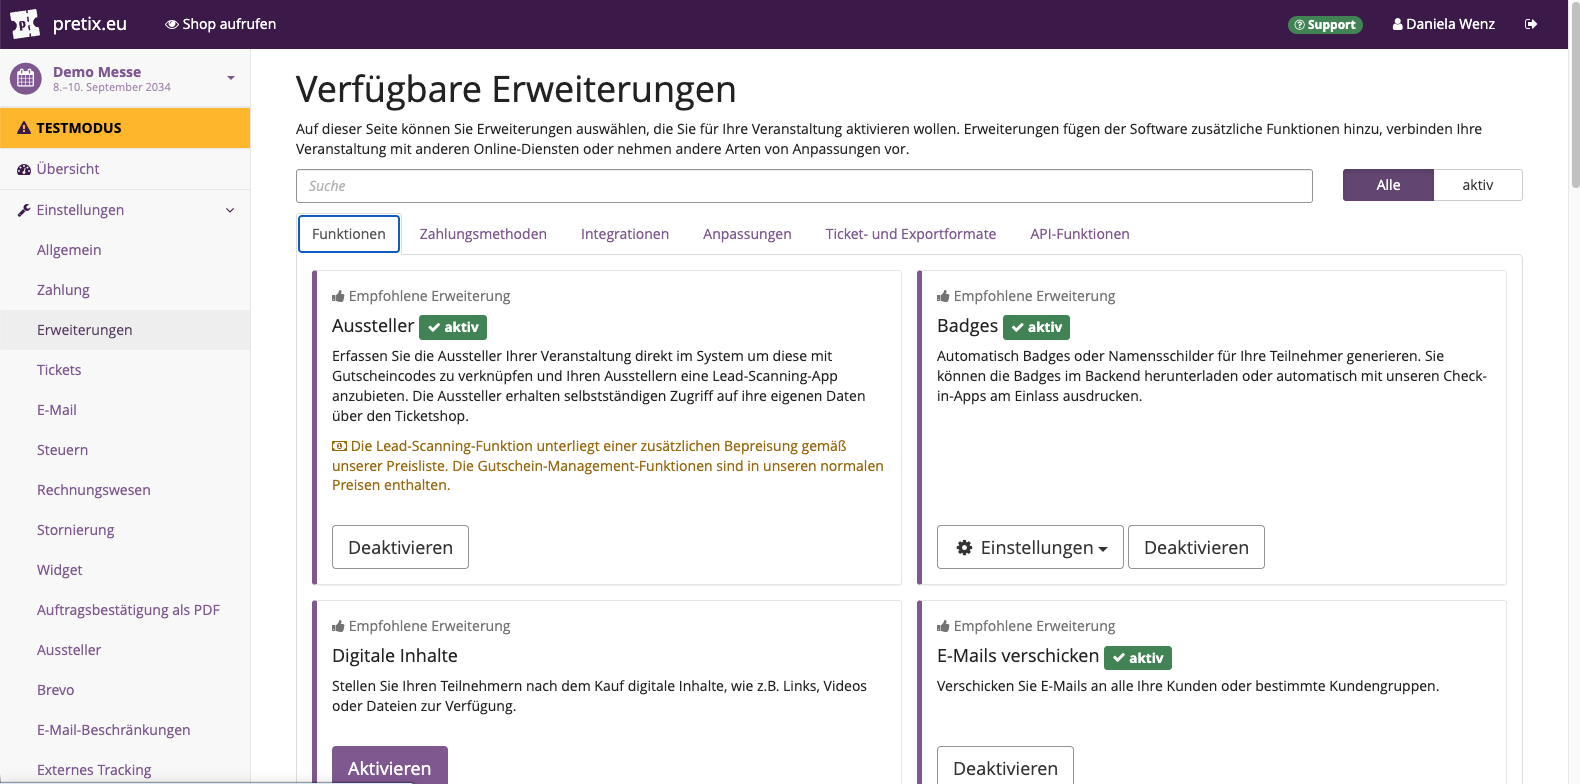The width and height of the screenshot is (1580, 784).
Task: Click the aktiv badge on Aussteller
Action: tap(453, 327)
